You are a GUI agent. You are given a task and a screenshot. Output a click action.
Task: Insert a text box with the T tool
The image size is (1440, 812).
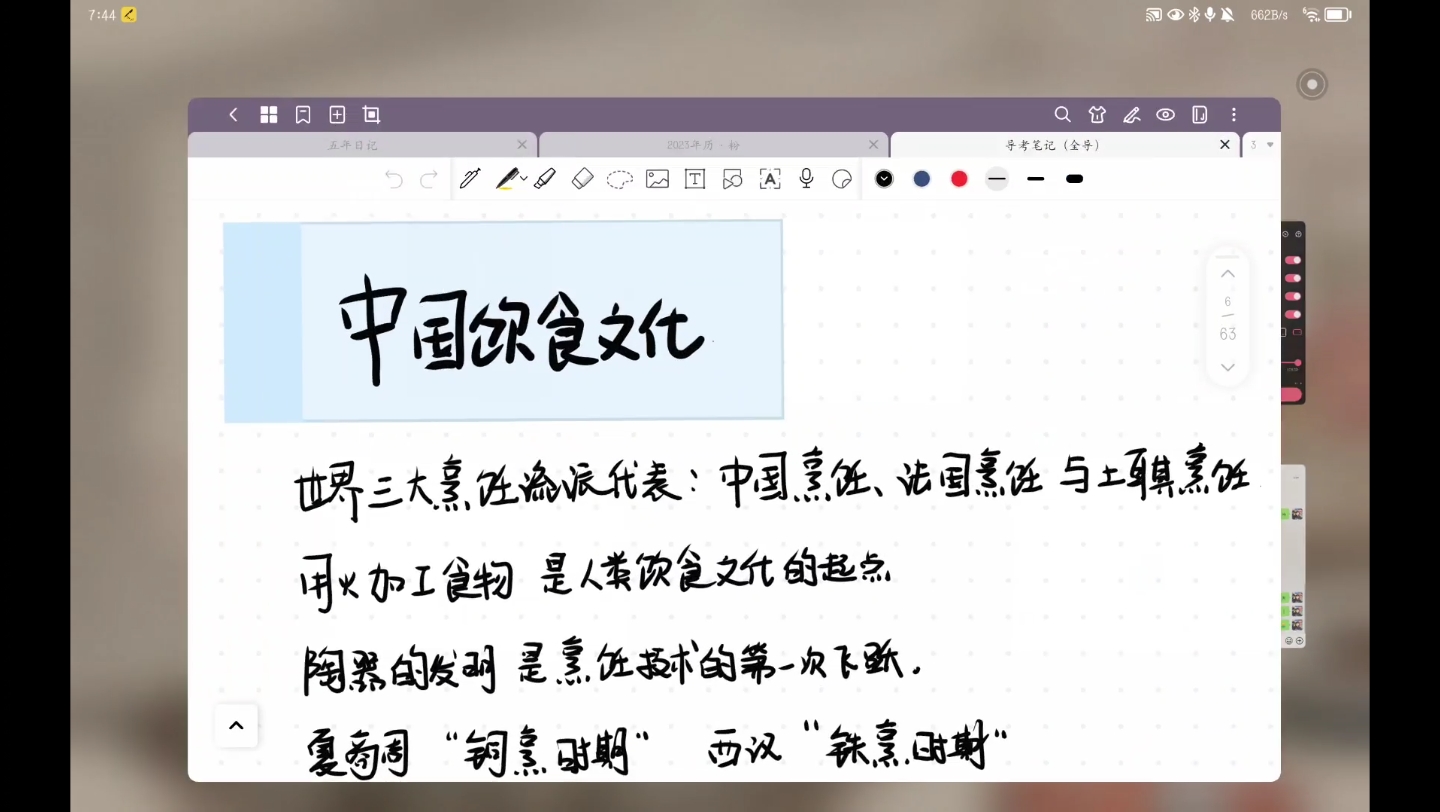tap(695, 179)
